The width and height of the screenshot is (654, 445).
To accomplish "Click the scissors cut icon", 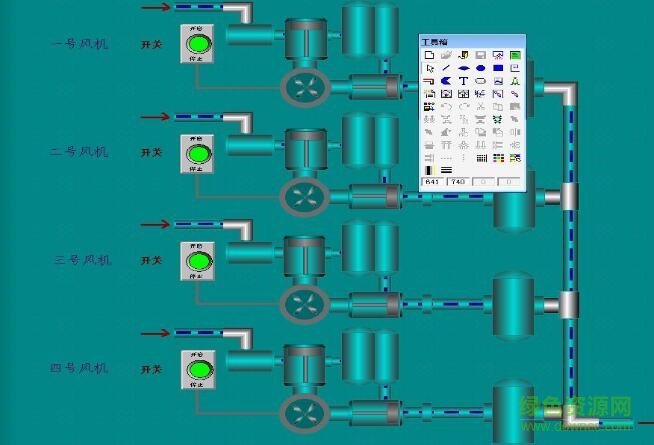I will [x=480, y=107].
